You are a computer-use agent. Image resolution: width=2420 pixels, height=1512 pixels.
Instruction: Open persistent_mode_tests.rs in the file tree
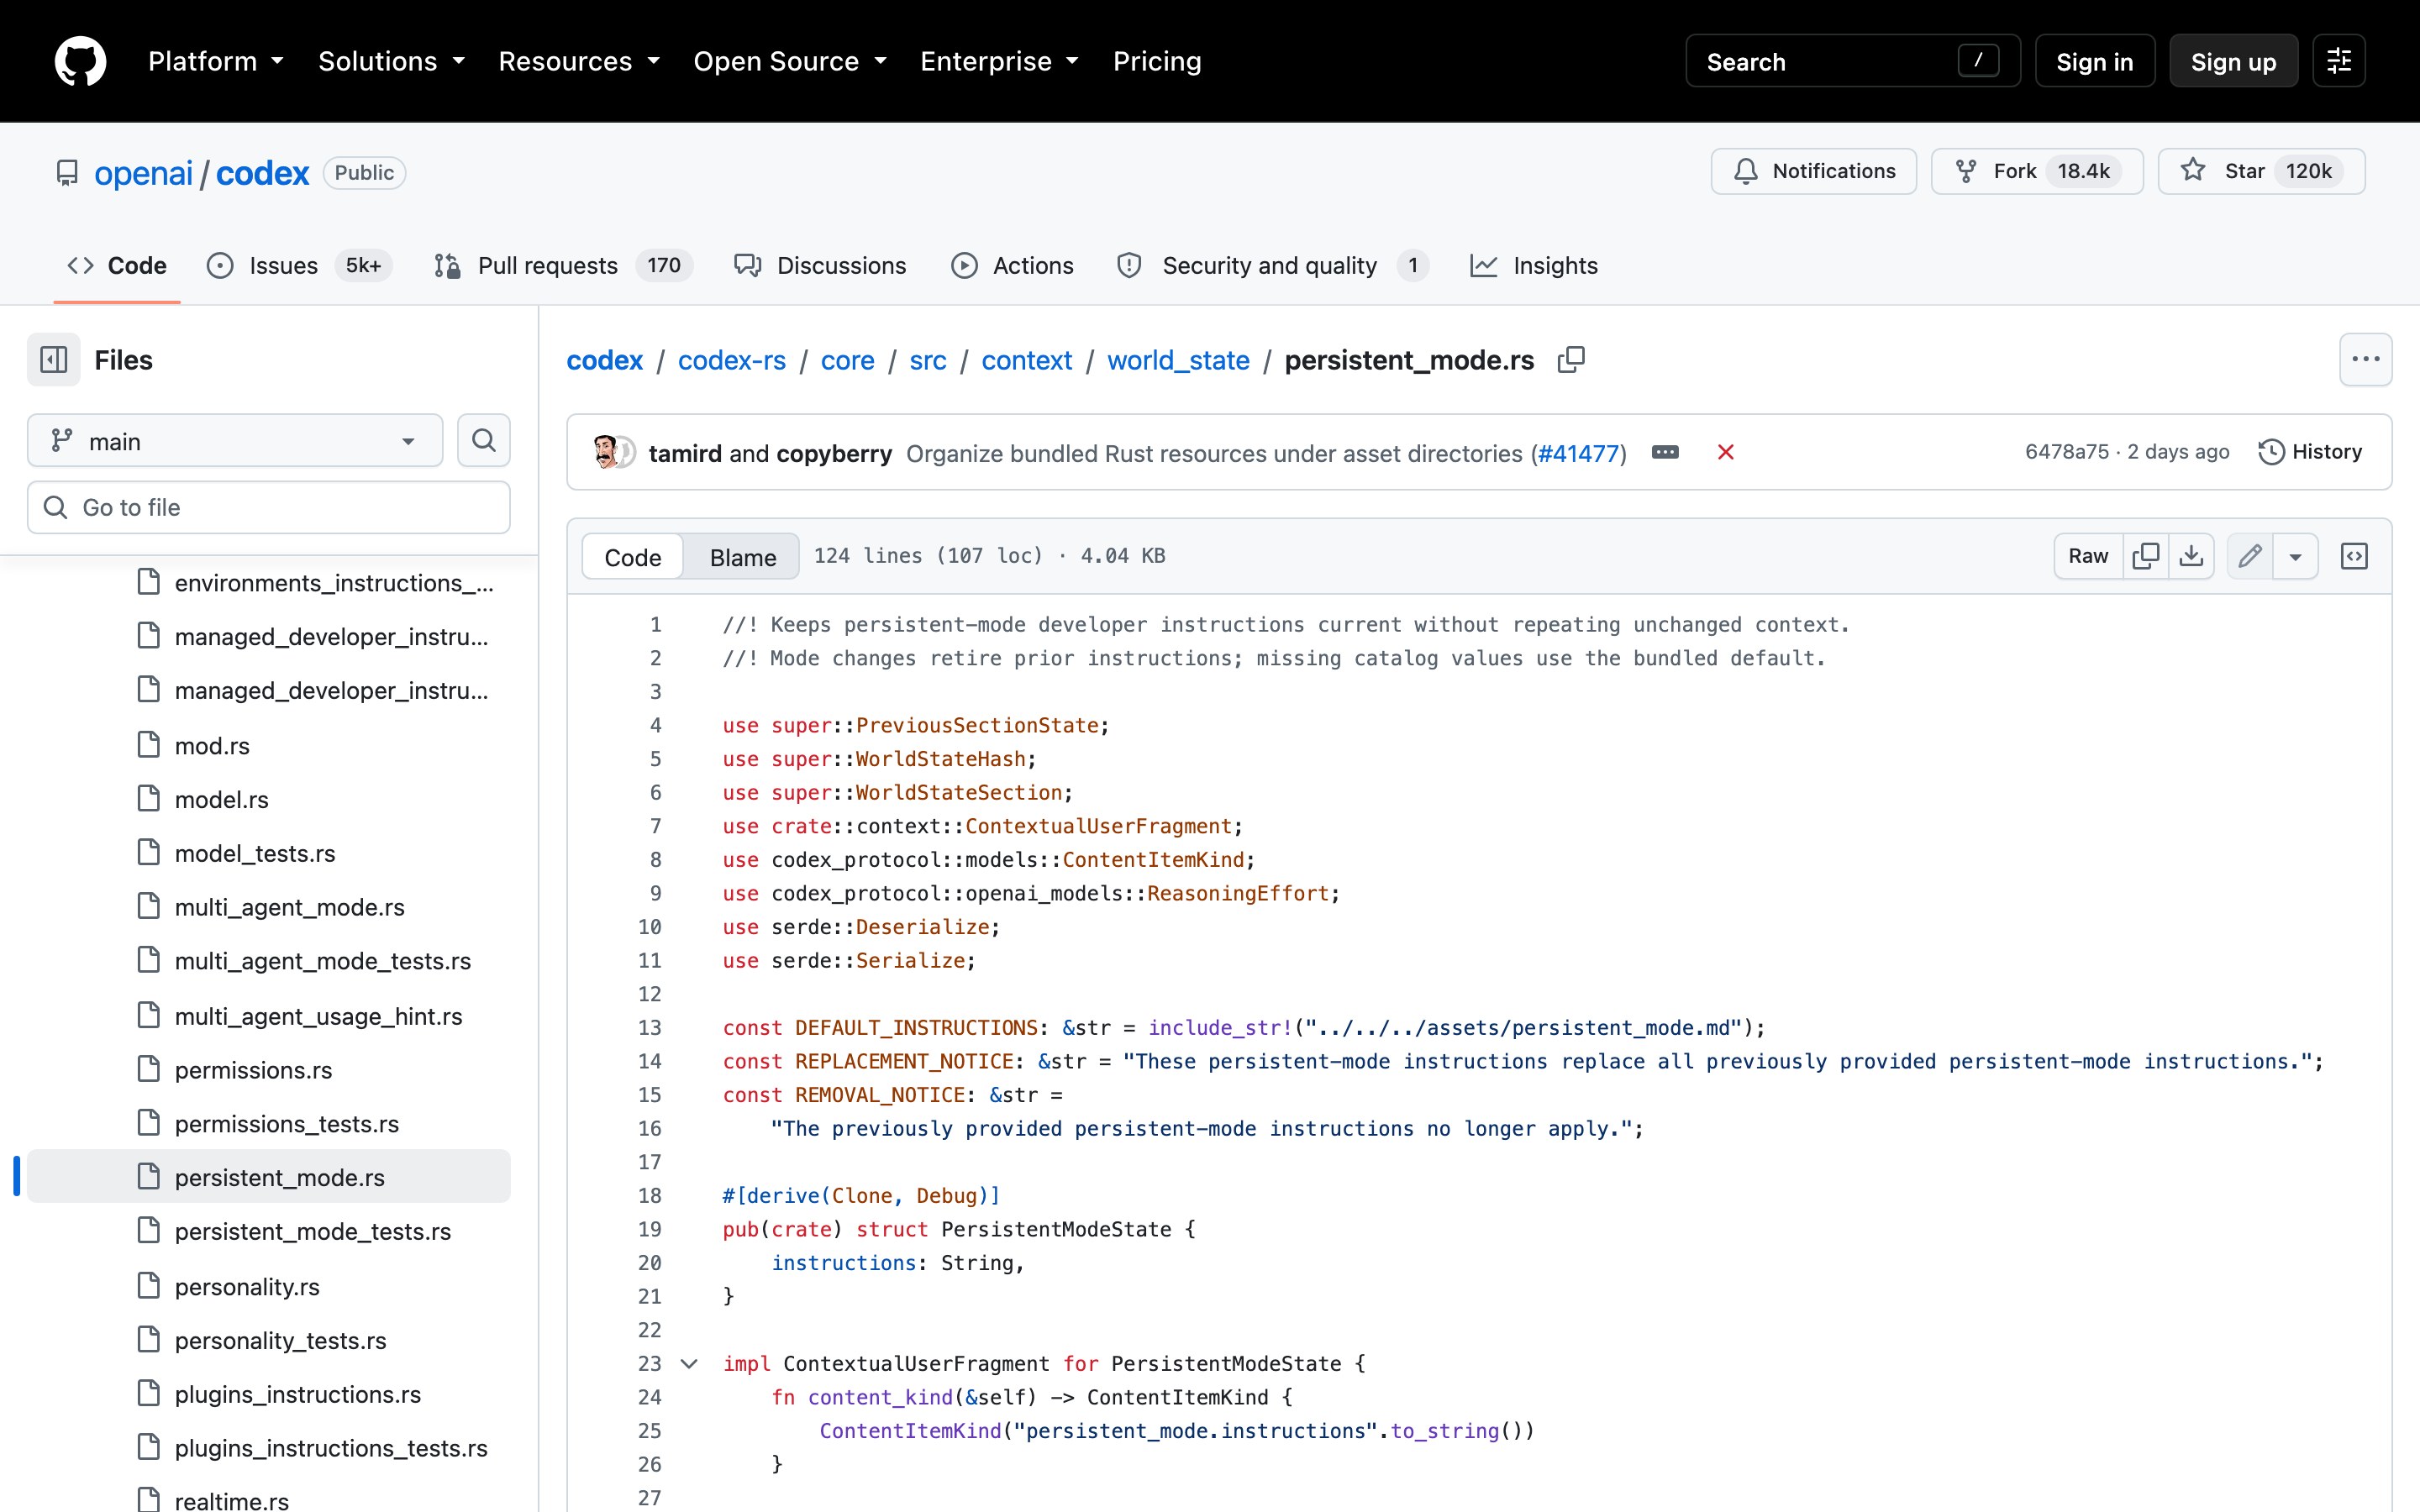269,1231
